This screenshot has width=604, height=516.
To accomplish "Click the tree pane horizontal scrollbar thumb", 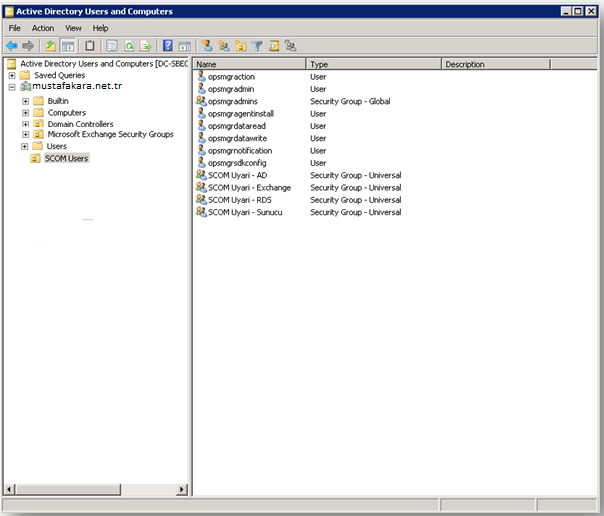I will click(68, 489).
